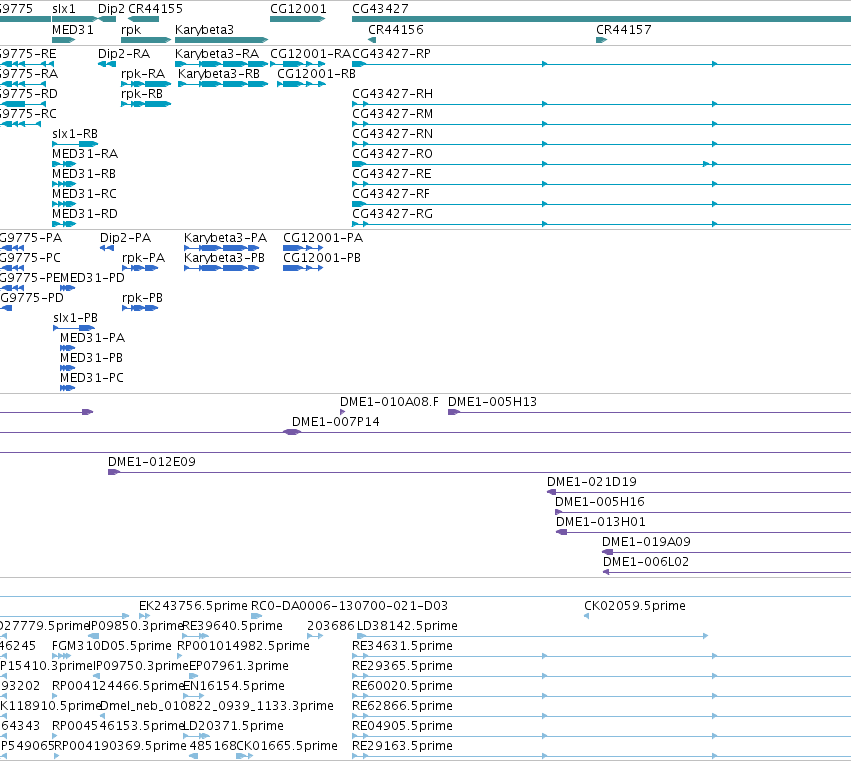The image size is (851, 761).
Task: Click the DME1-005H13 cDNA label
Action: click(492, 402)
